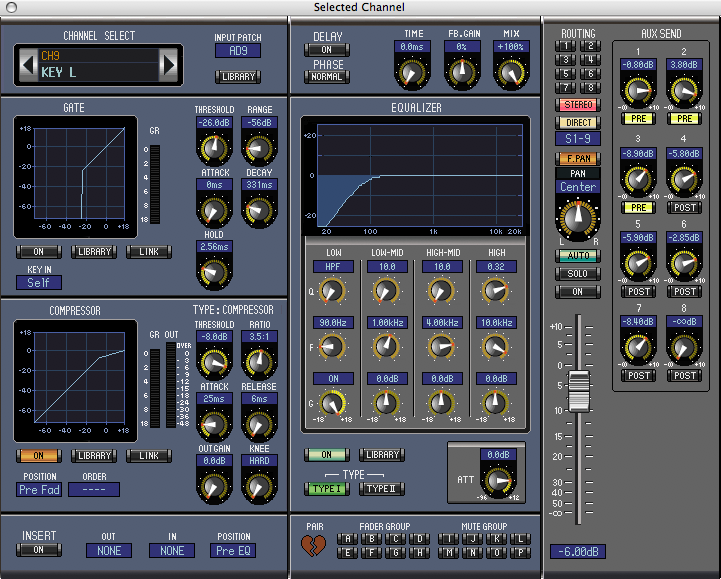
Task: Click the gate LINK button
Action: [149, 252]
